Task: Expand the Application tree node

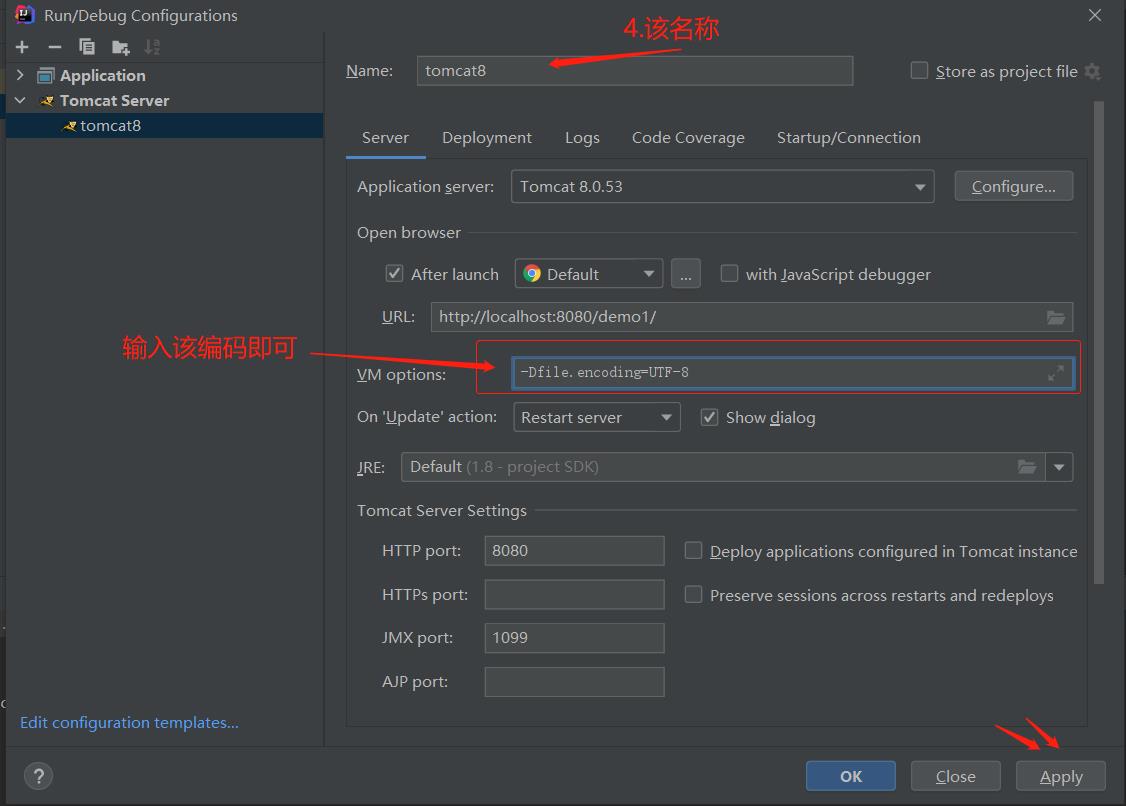Action: coord(20,75)
